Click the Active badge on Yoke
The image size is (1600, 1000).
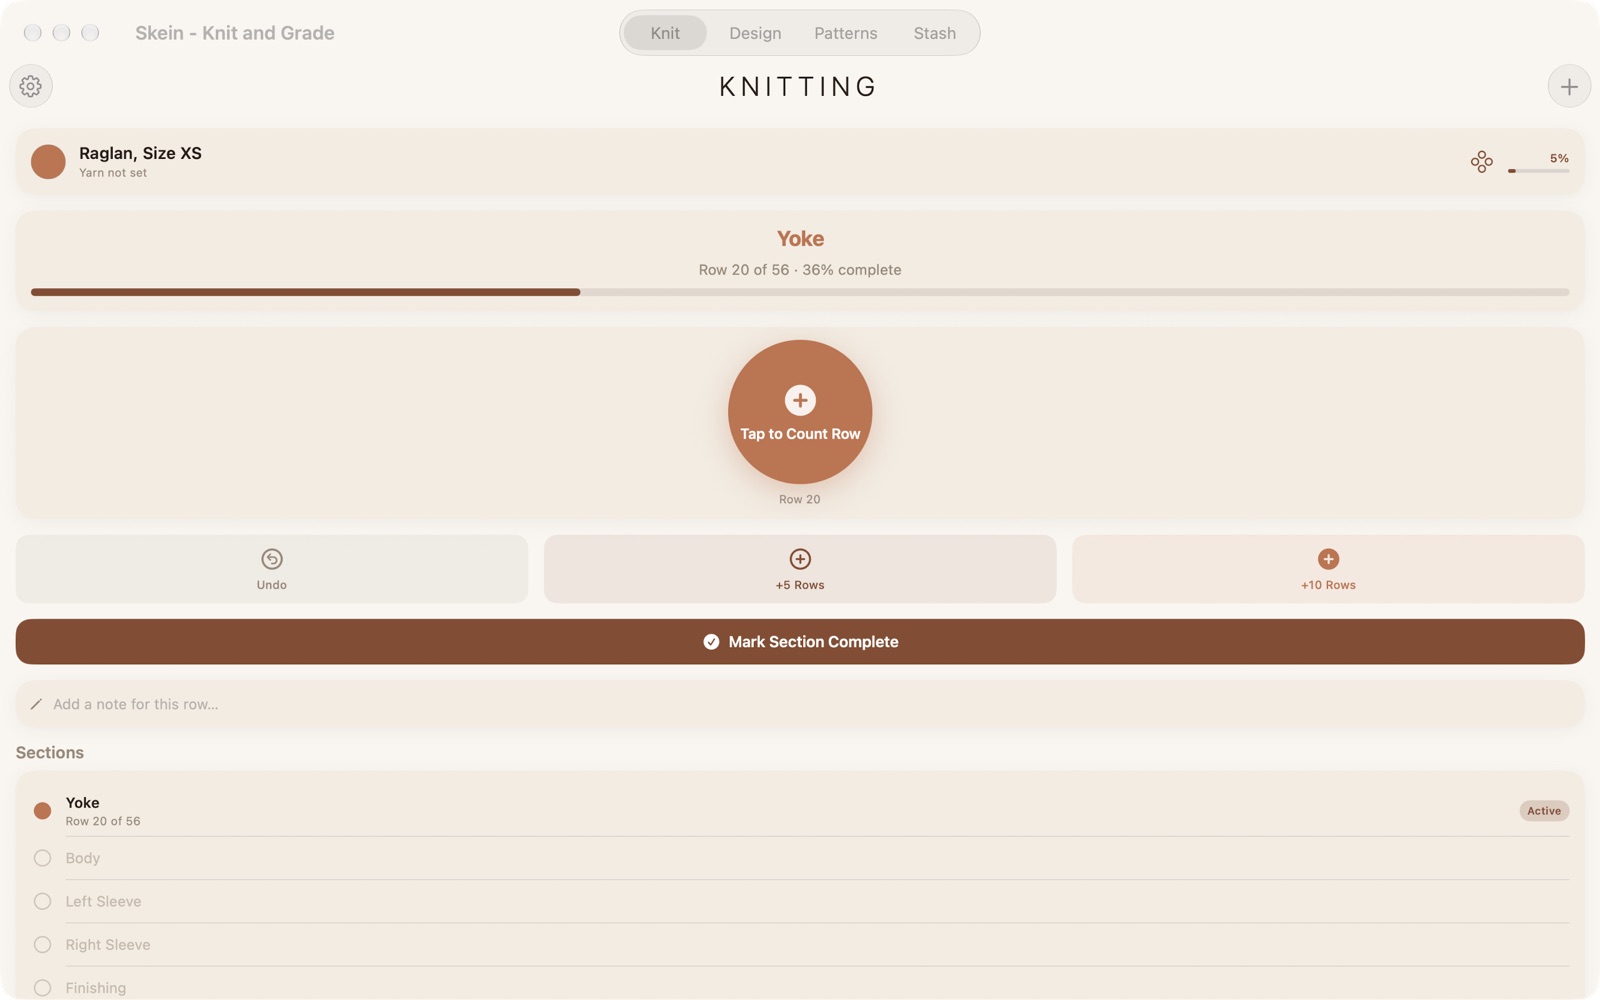point(1544,811)
